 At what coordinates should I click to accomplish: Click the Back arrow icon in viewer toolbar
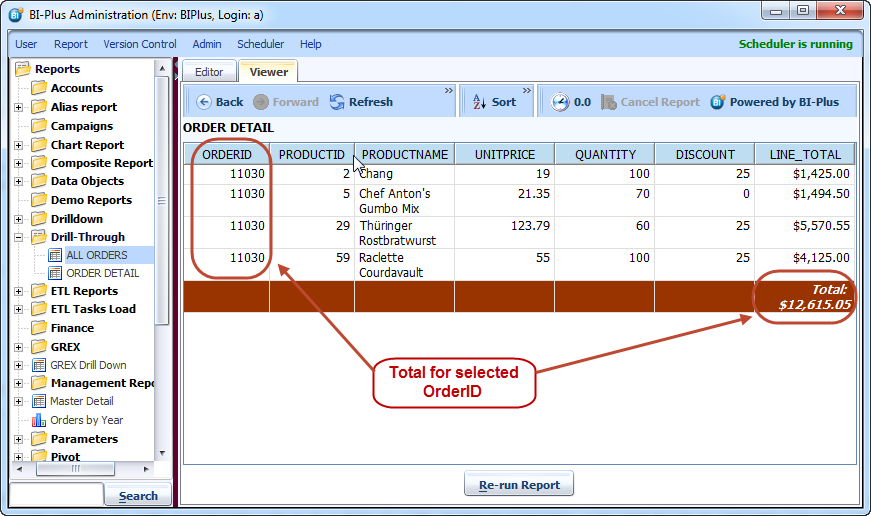click(x=203, y=102)
